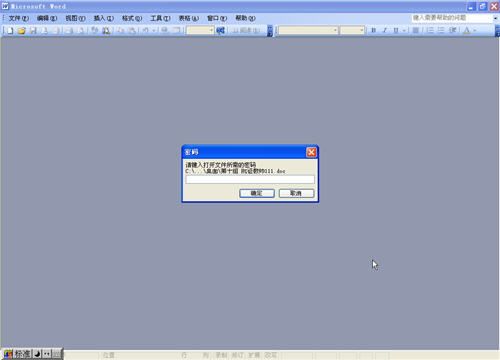Click the Research books icon in toolbar
The width and height of the screenshot is (500, 360).
click(x=106, y=31)
